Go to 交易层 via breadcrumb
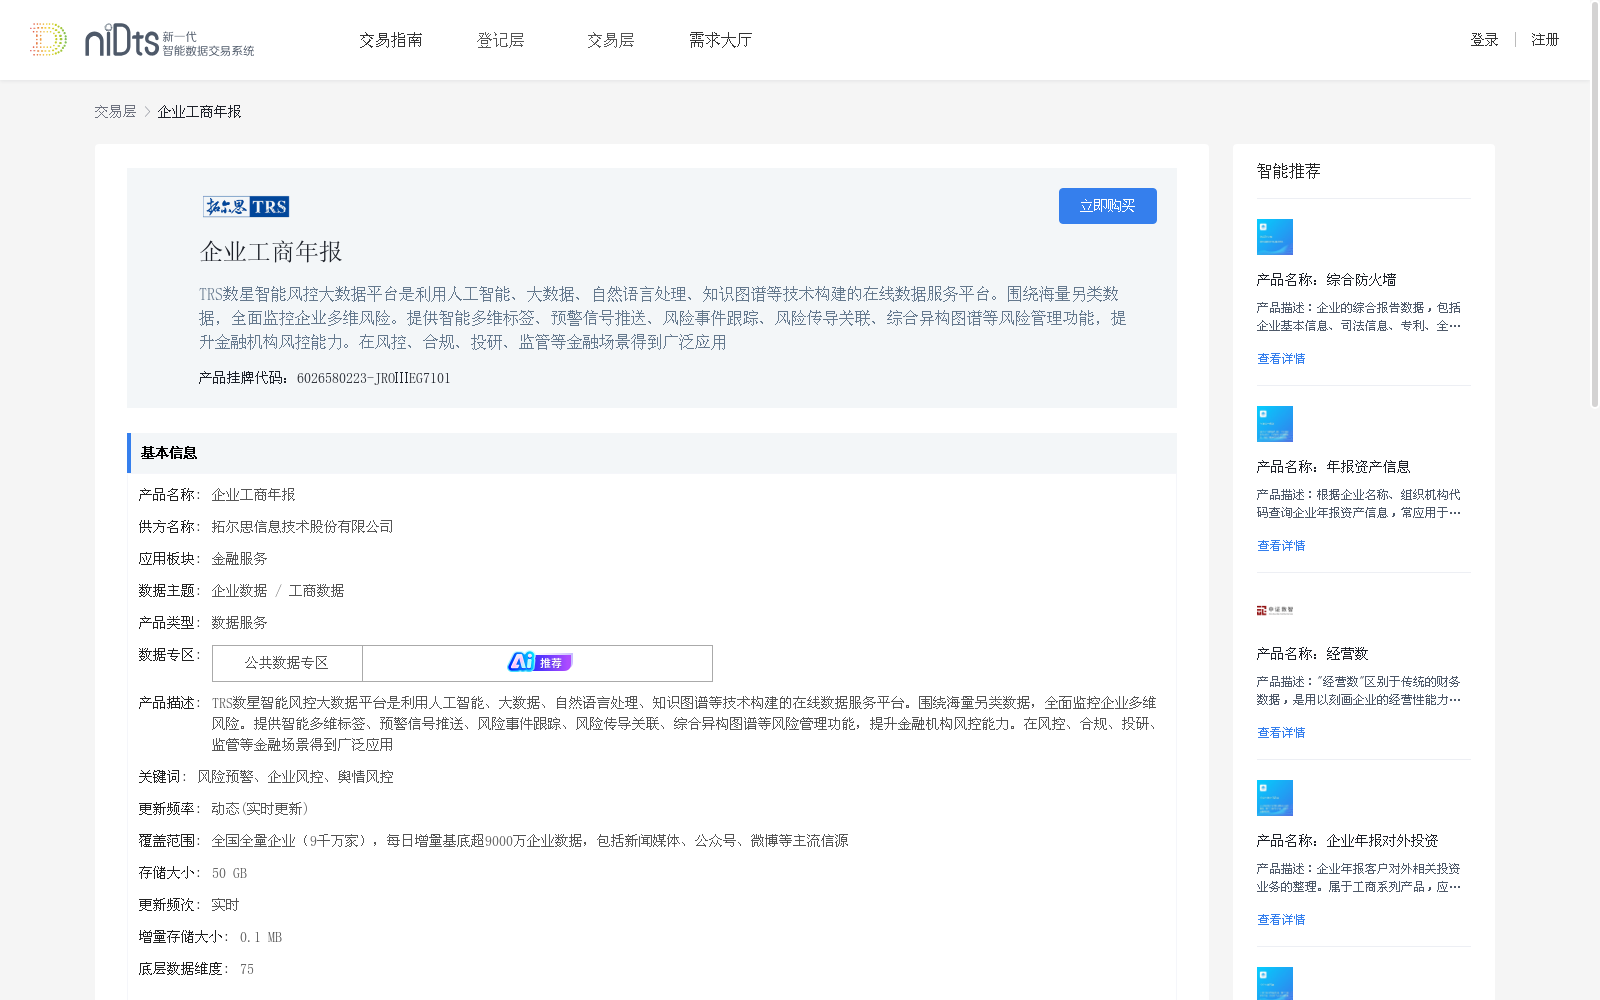The height and width of the screenshot is (1000, 1600). point(115,112)
